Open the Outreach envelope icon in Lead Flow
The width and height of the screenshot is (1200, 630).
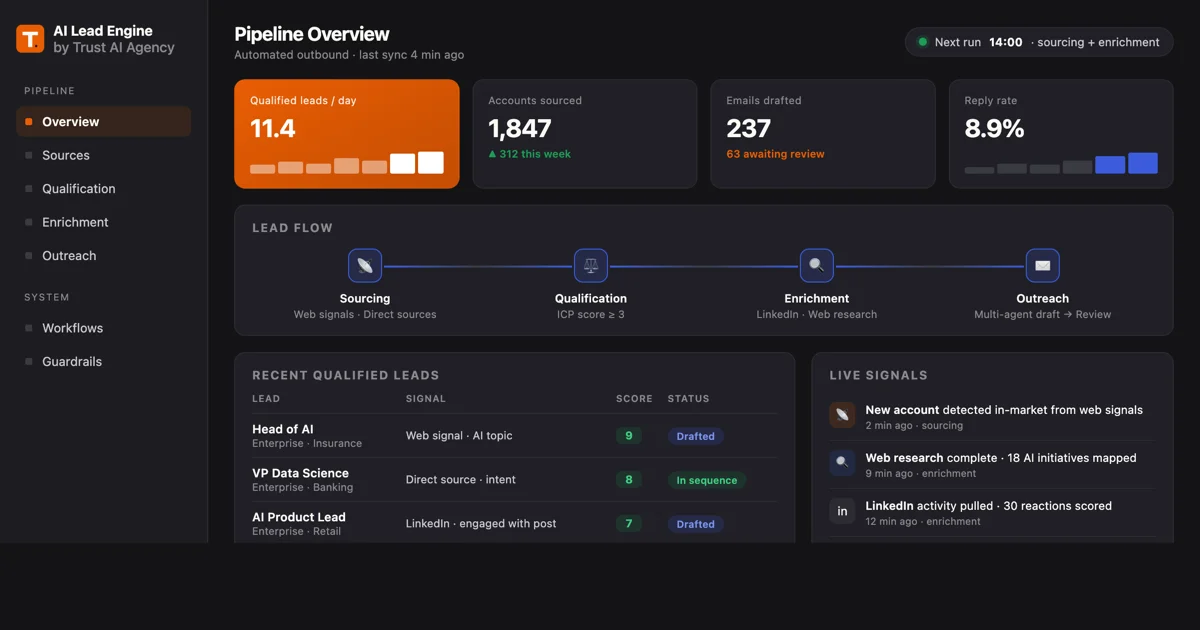click(x=1043, y=266)
